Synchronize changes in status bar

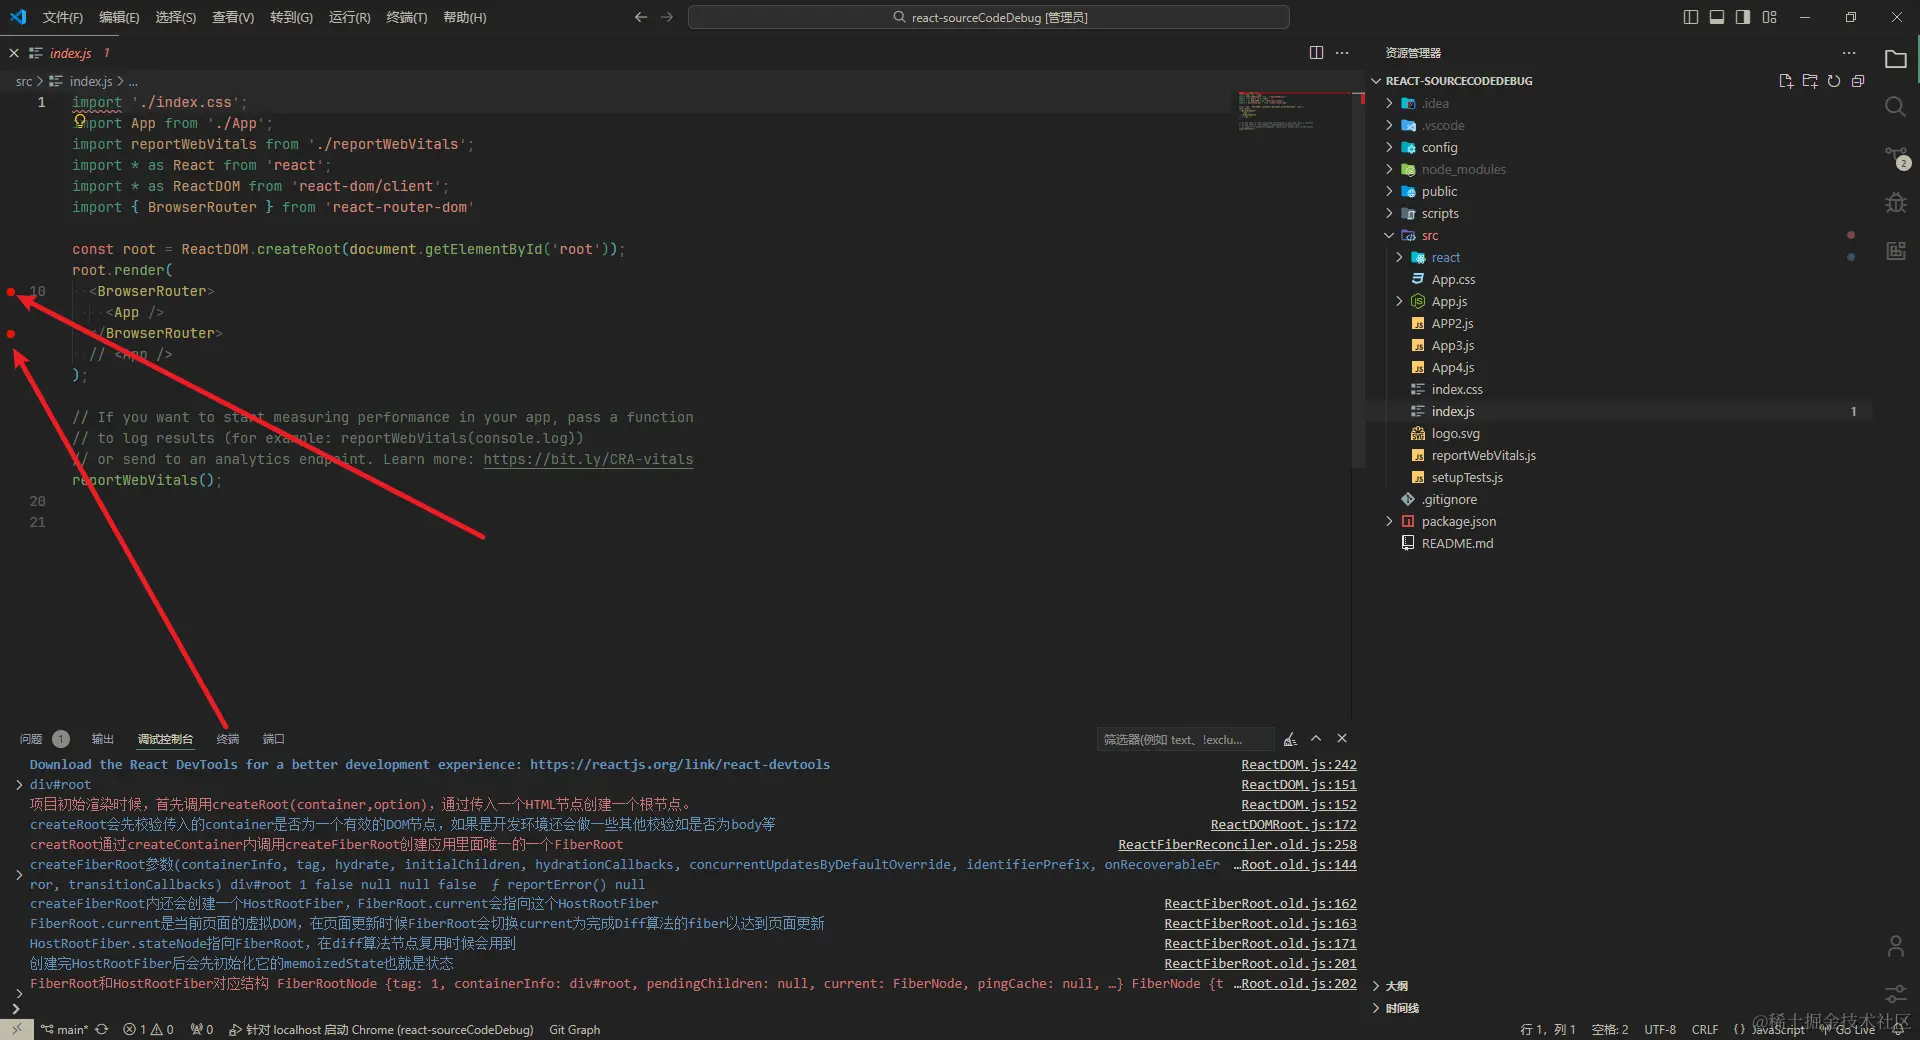(102, 1029)
